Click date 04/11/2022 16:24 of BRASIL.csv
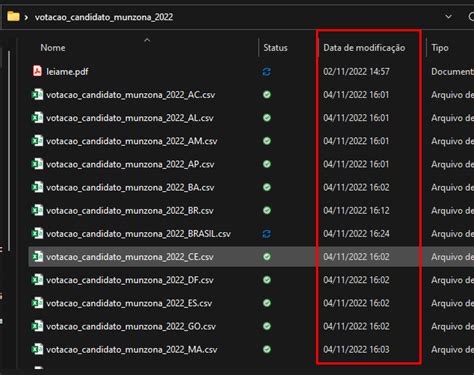474x375 pixels. (x=356, y=234)
